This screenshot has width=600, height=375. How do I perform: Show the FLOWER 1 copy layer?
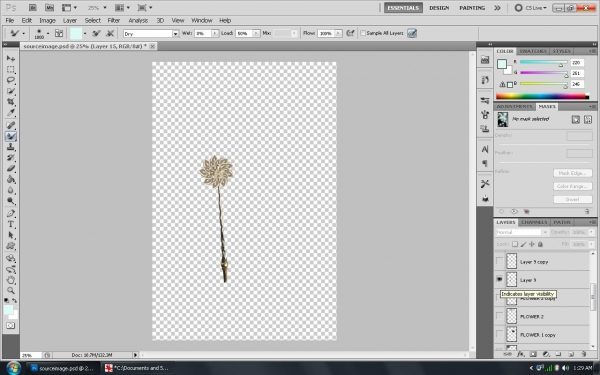[x=499, y=334]
